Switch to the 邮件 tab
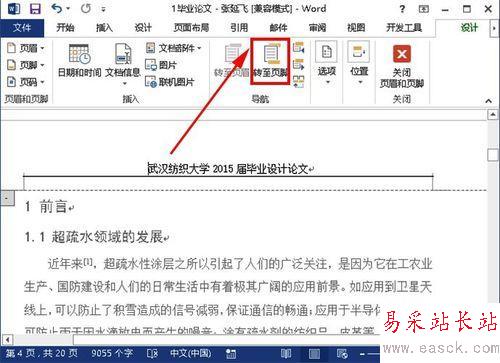Screen dimensions: 500x363 pos(278,27)
